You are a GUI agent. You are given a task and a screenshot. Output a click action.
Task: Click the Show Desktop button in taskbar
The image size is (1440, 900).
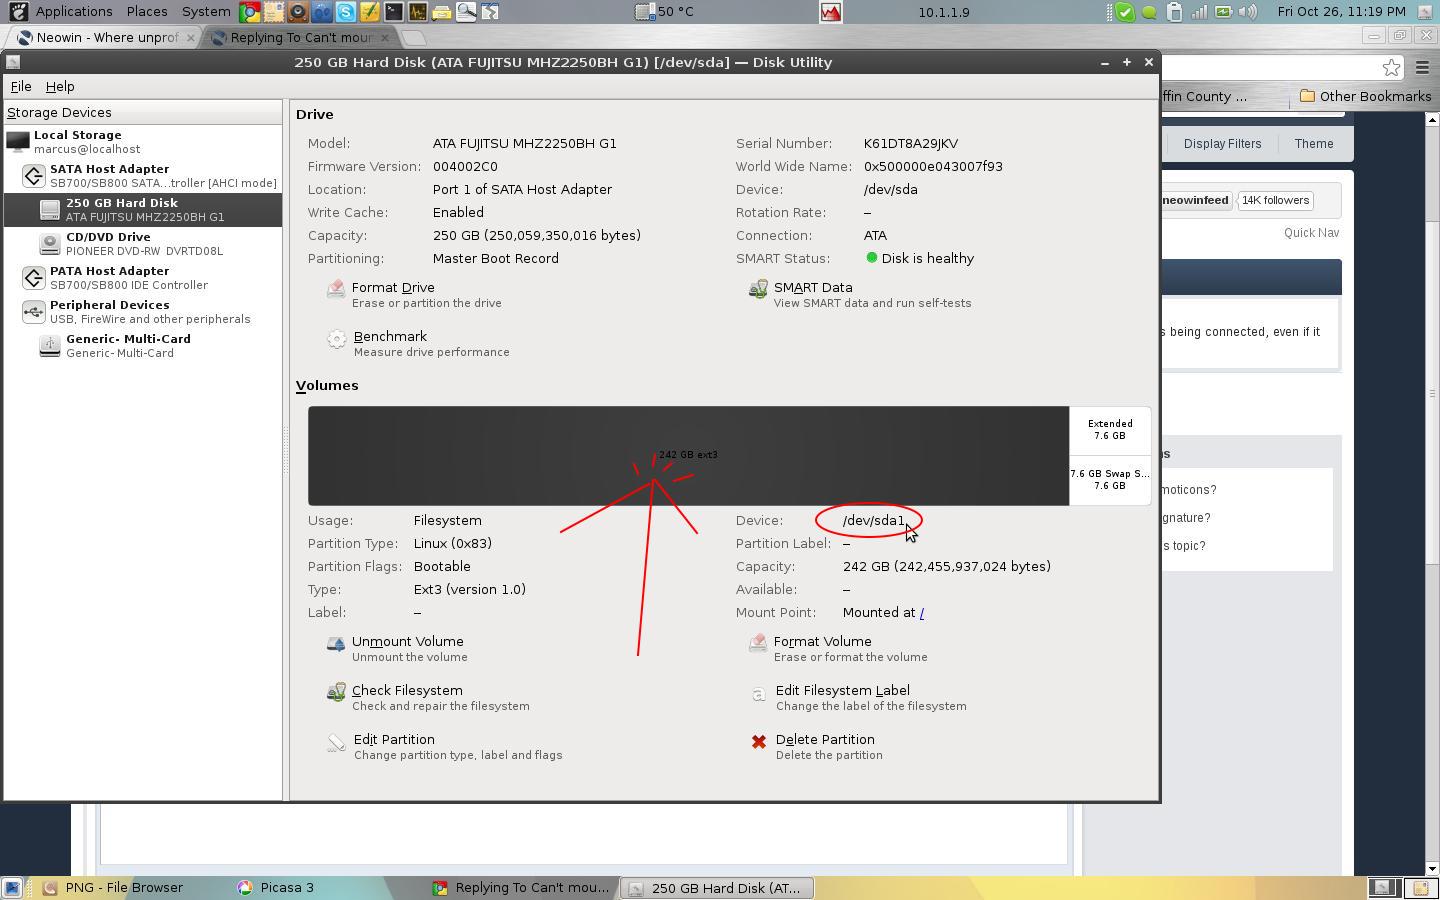coord(12,888)
